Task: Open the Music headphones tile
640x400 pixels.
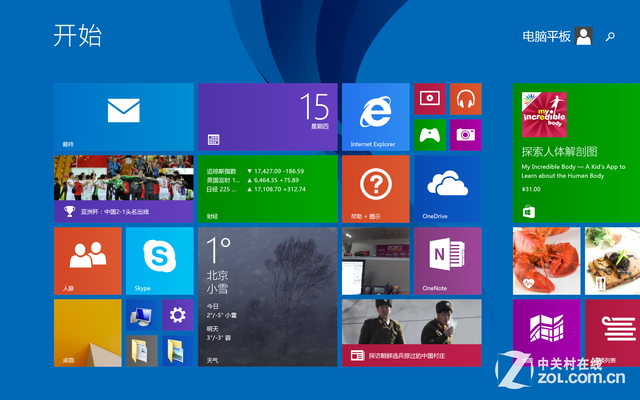Action: point(466,99)
